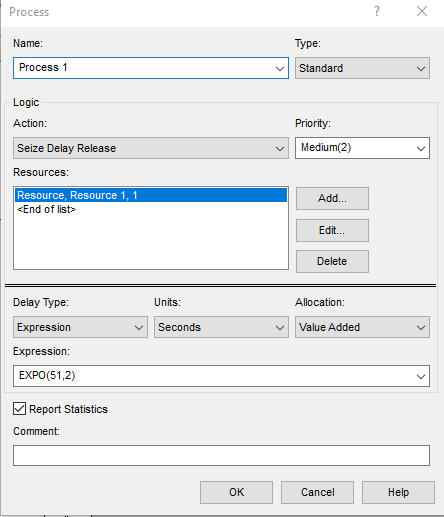The width and height of the screenshot is (444, 517).
Task: Click the question mark help icon in title bar
Action: pos(377,12)
